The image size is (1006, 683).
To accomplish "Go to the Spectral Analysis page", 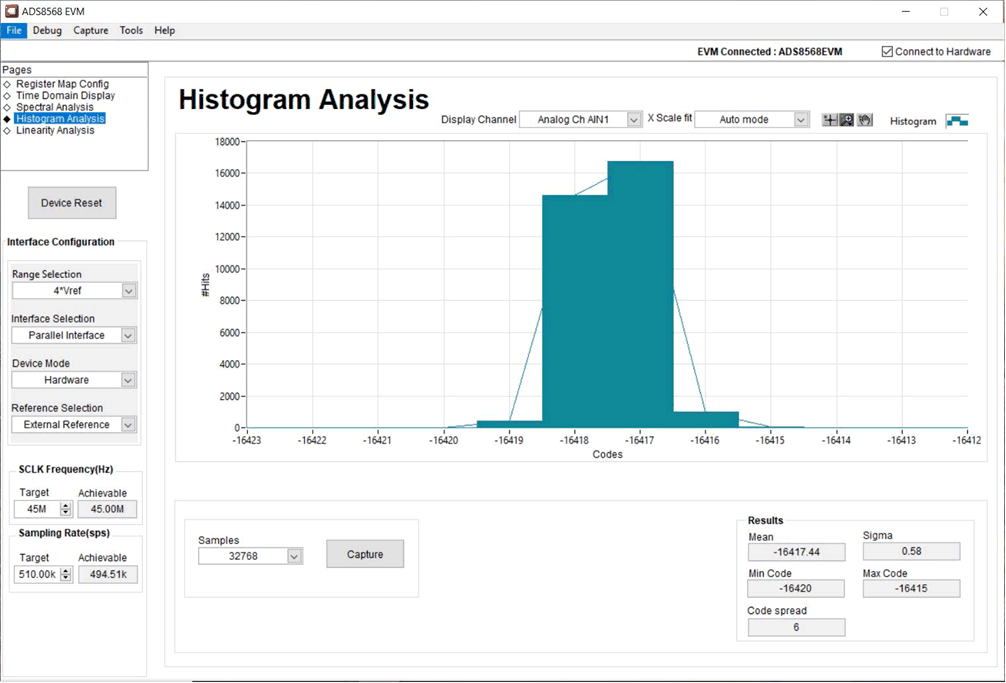I will [55, 107].
